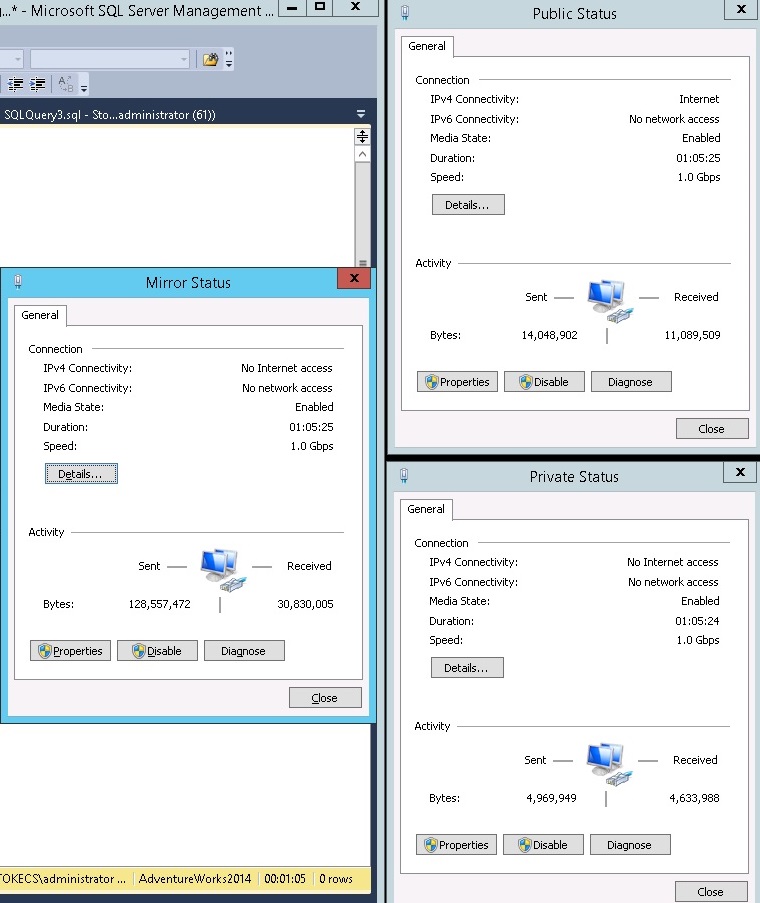Click Close button in Private Status window

pos(711,891)
